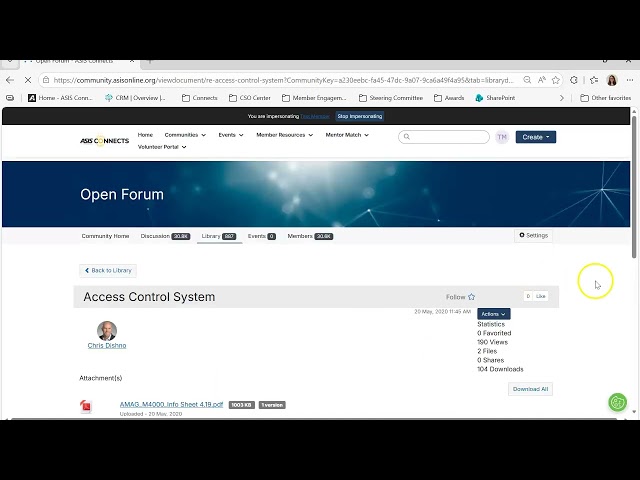
Task: Open the Chris Dishno profile link
Action: click(x=107, y=345)
